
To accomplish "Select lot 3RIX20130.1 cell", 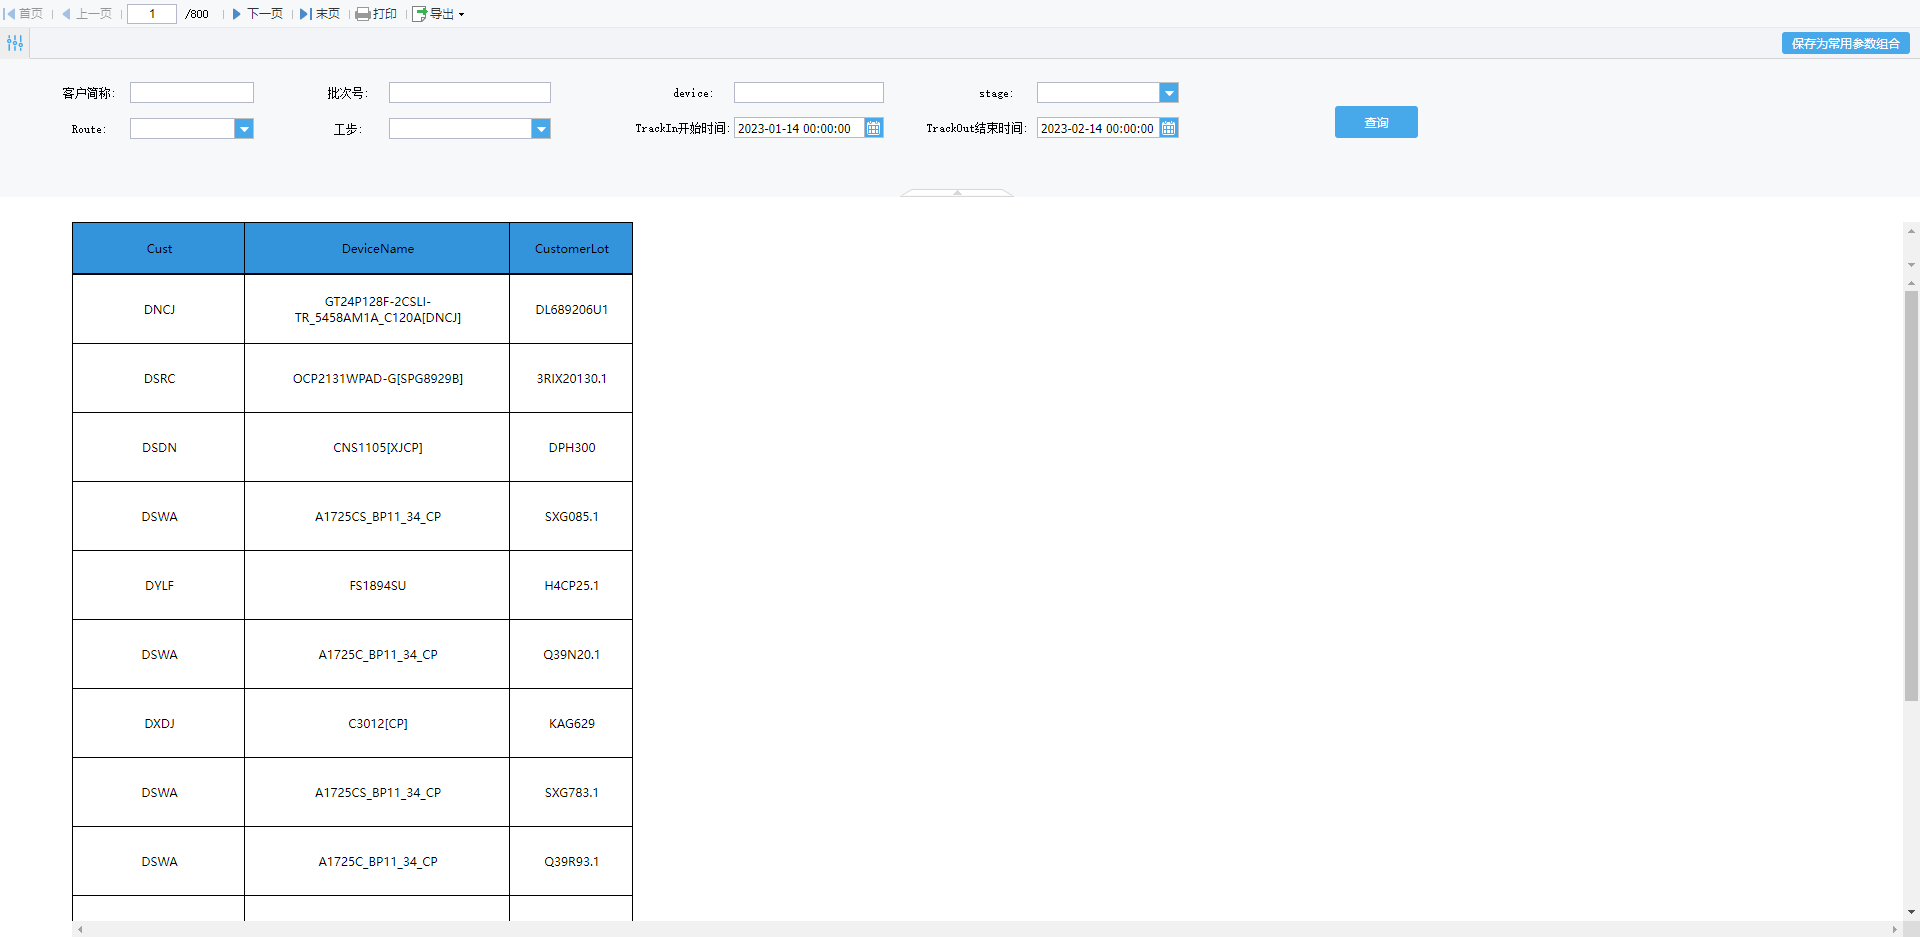I will pos(571,379).
